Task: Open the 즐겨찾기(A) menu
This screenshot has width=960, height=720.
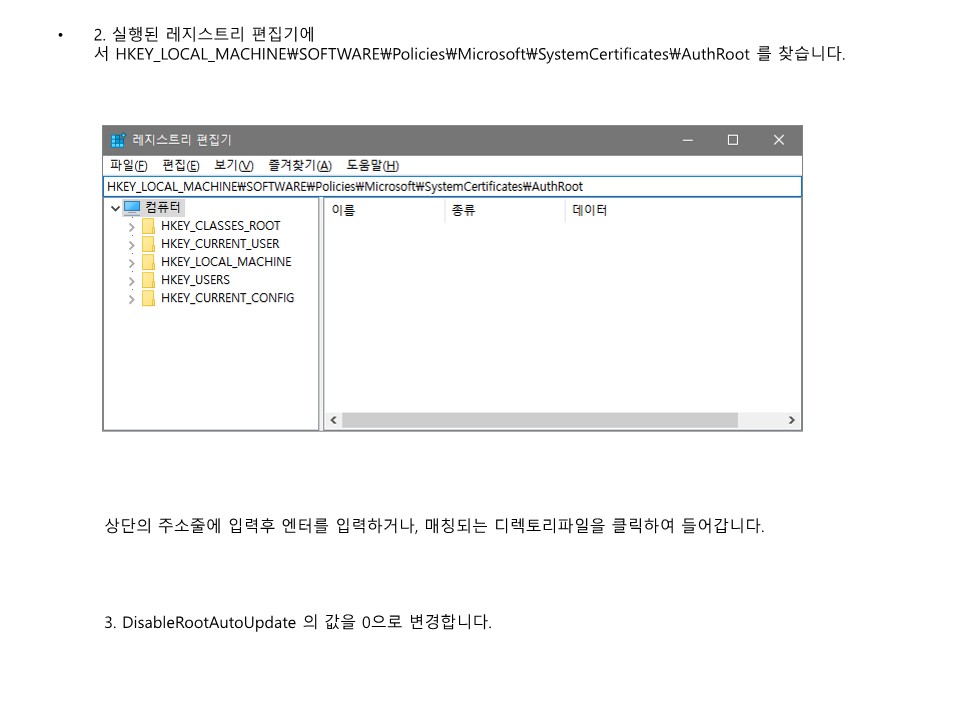Action: point(300,165)
